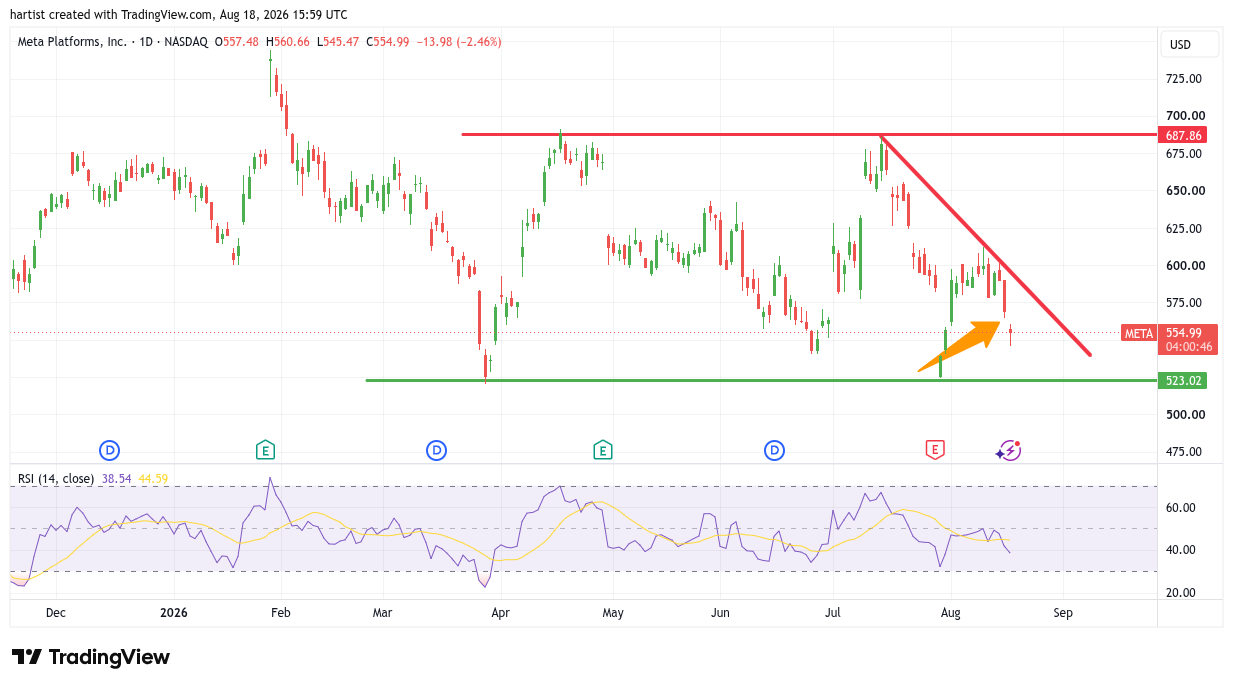Click the open price O557.48

[236, 42]
